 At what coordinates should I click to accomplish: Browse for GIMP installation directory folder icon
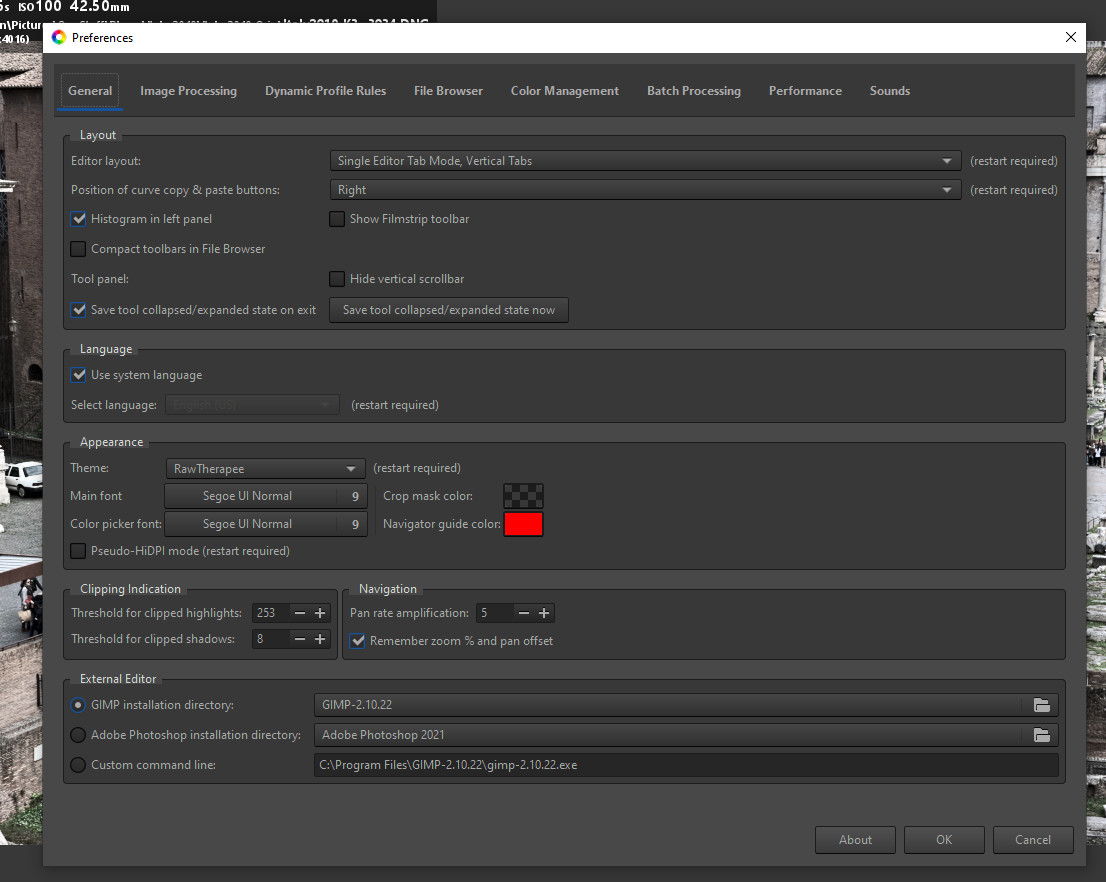tap(1041, 705)
